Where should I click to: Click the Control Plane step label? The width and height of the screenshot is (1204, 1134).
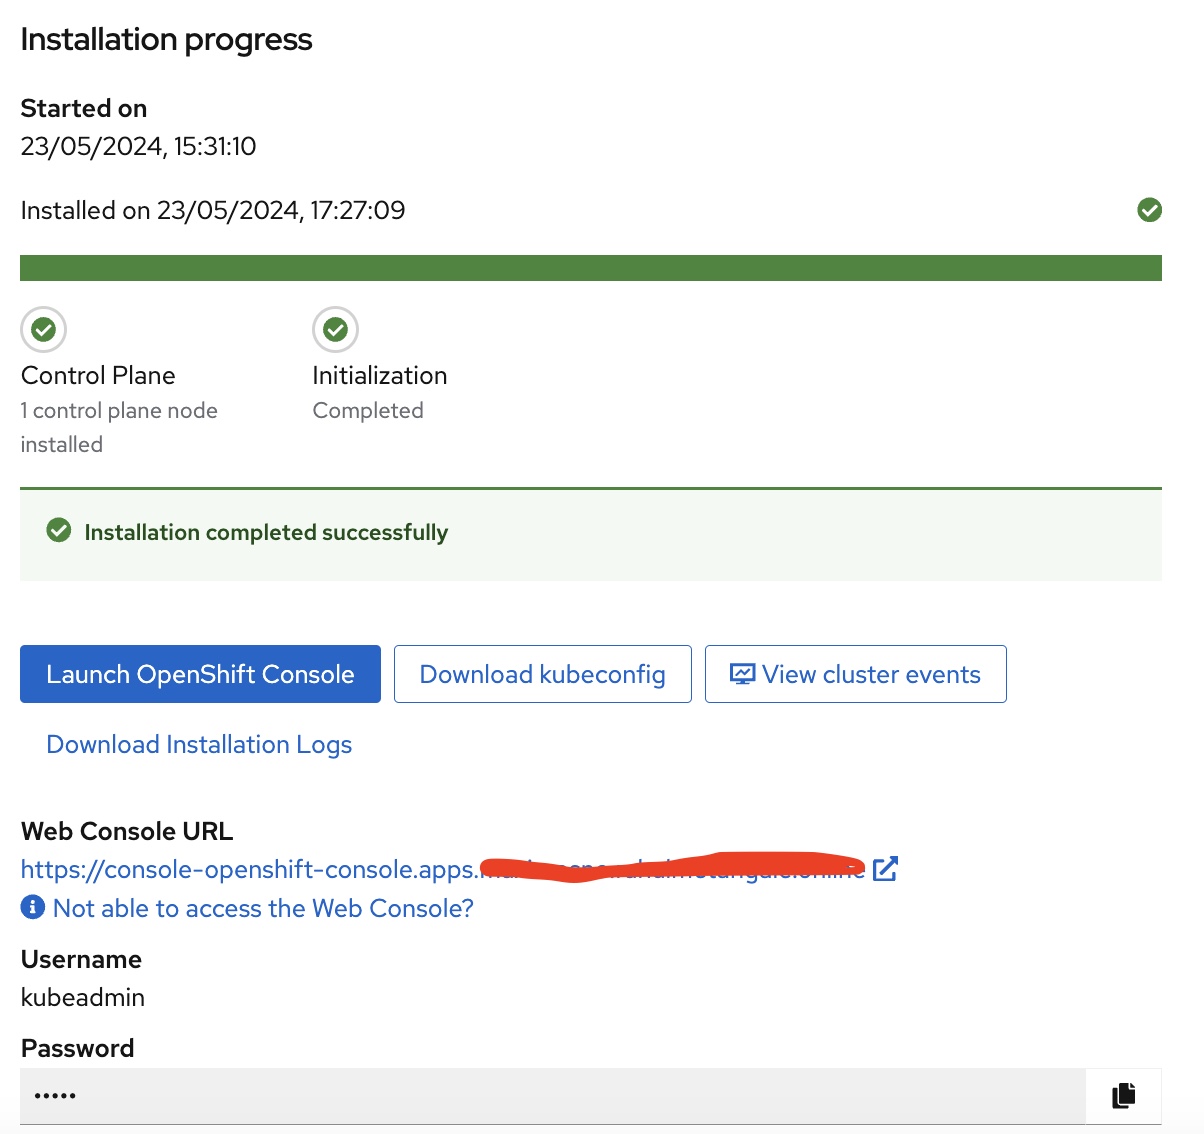point(98,375)
